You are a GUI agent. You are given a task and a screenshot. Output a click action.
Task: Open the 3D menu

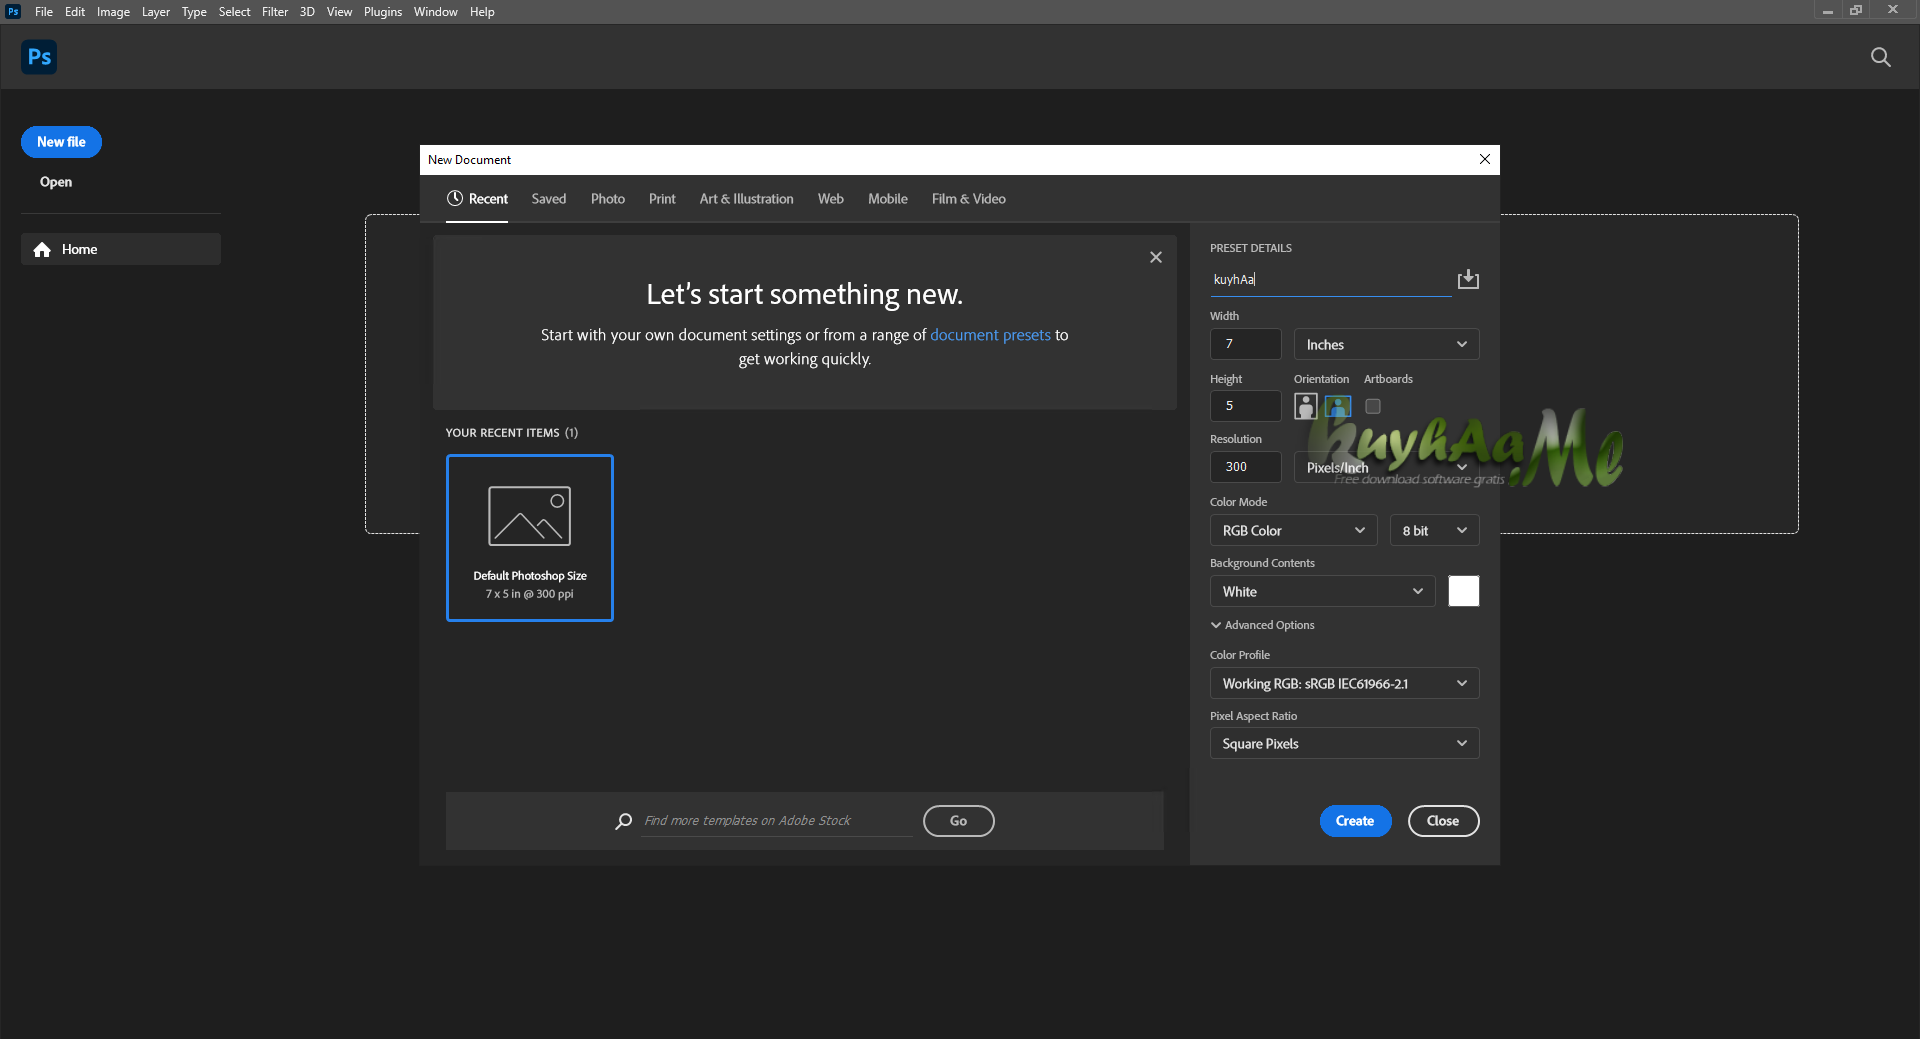307,12
